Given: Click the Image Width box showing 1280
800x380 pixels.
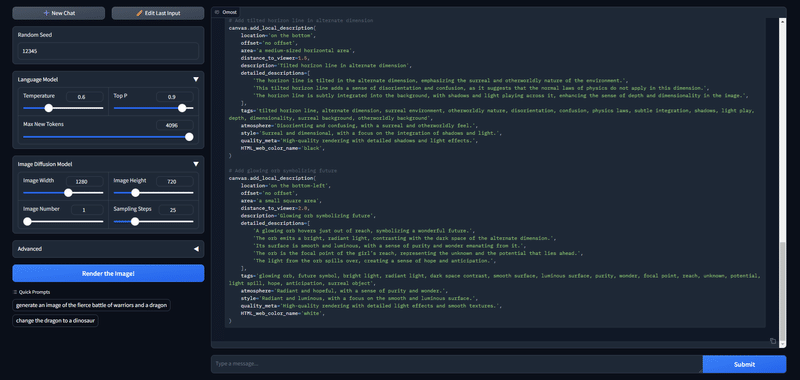Looking at the screenshot, I should tap(84, 181).
